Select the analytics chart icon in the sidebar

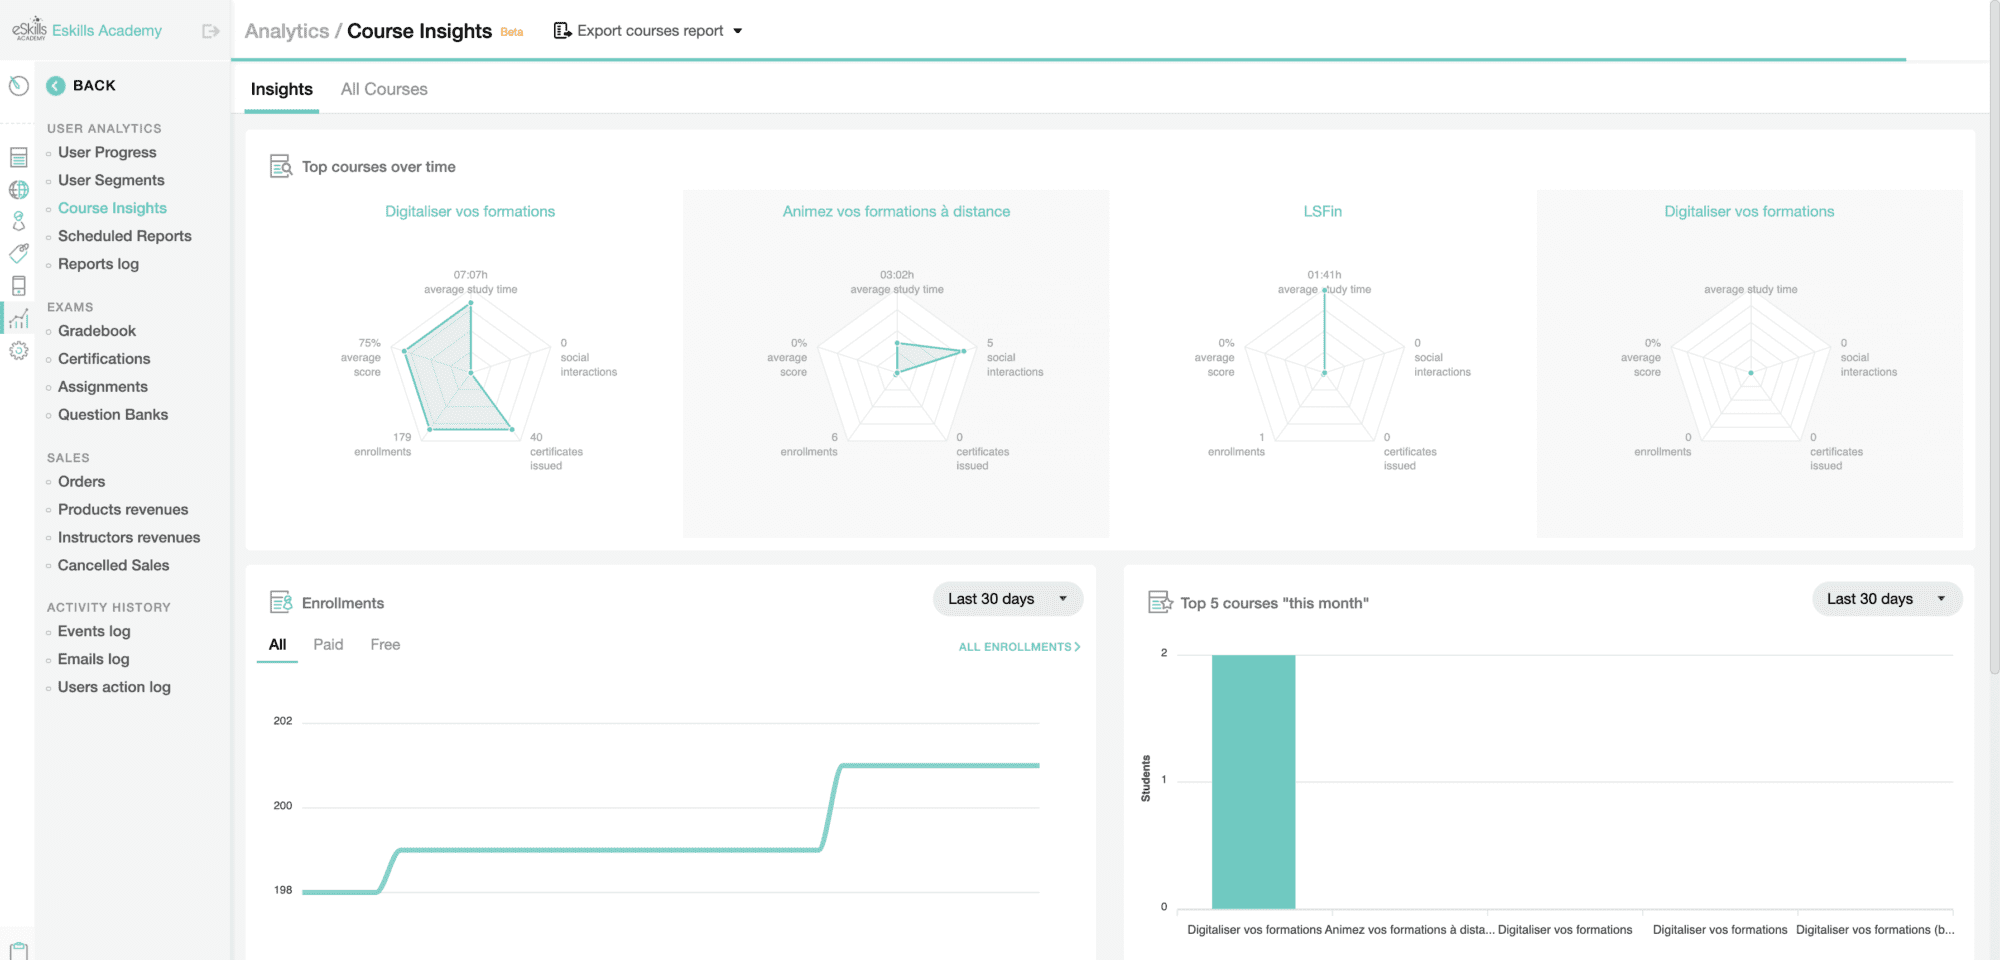[x=18, y=318]
